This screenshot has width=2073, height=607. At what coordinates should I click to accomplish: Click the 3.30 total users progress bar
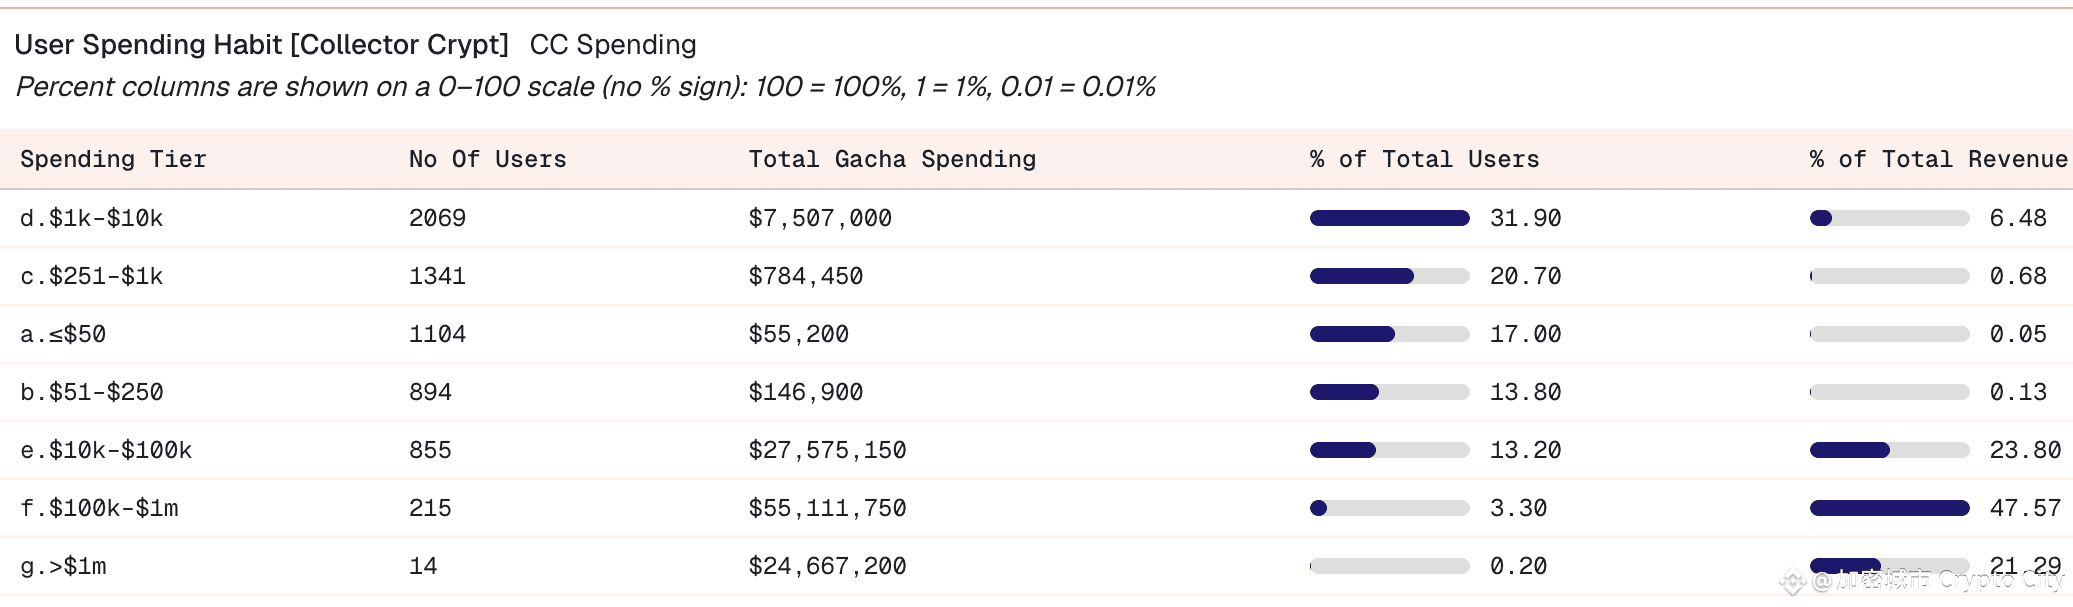click(1389, 508)
